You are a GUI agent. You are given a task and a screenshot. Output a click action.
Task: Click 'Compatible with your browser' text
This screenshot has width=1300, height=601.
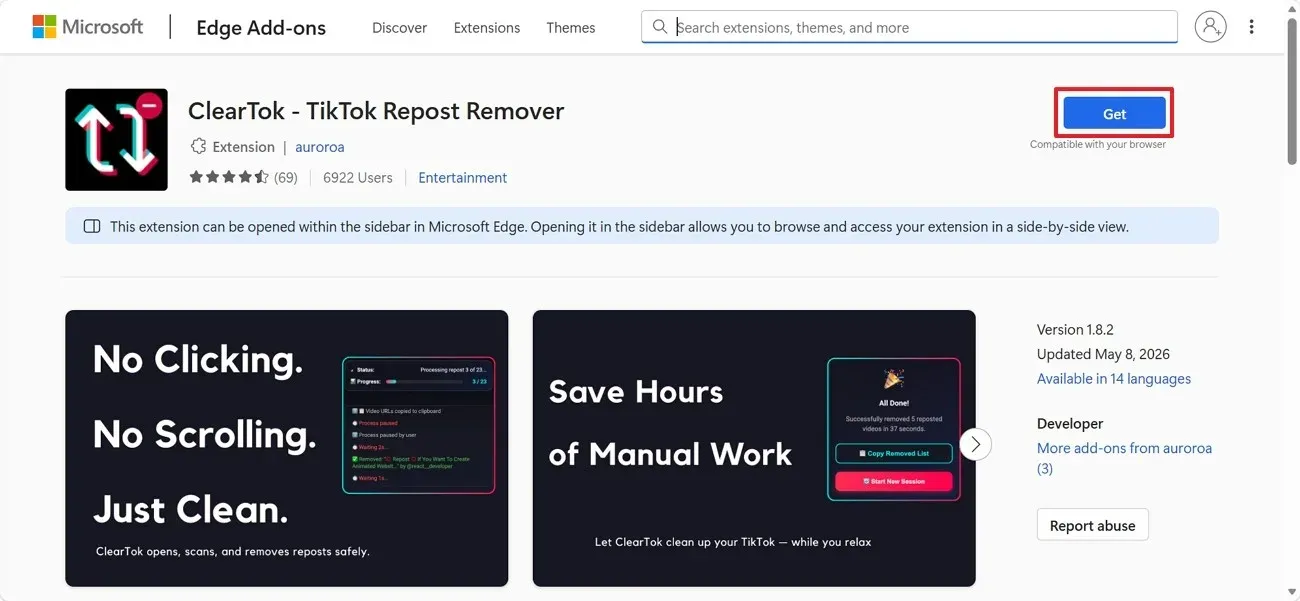point(1098,144)
